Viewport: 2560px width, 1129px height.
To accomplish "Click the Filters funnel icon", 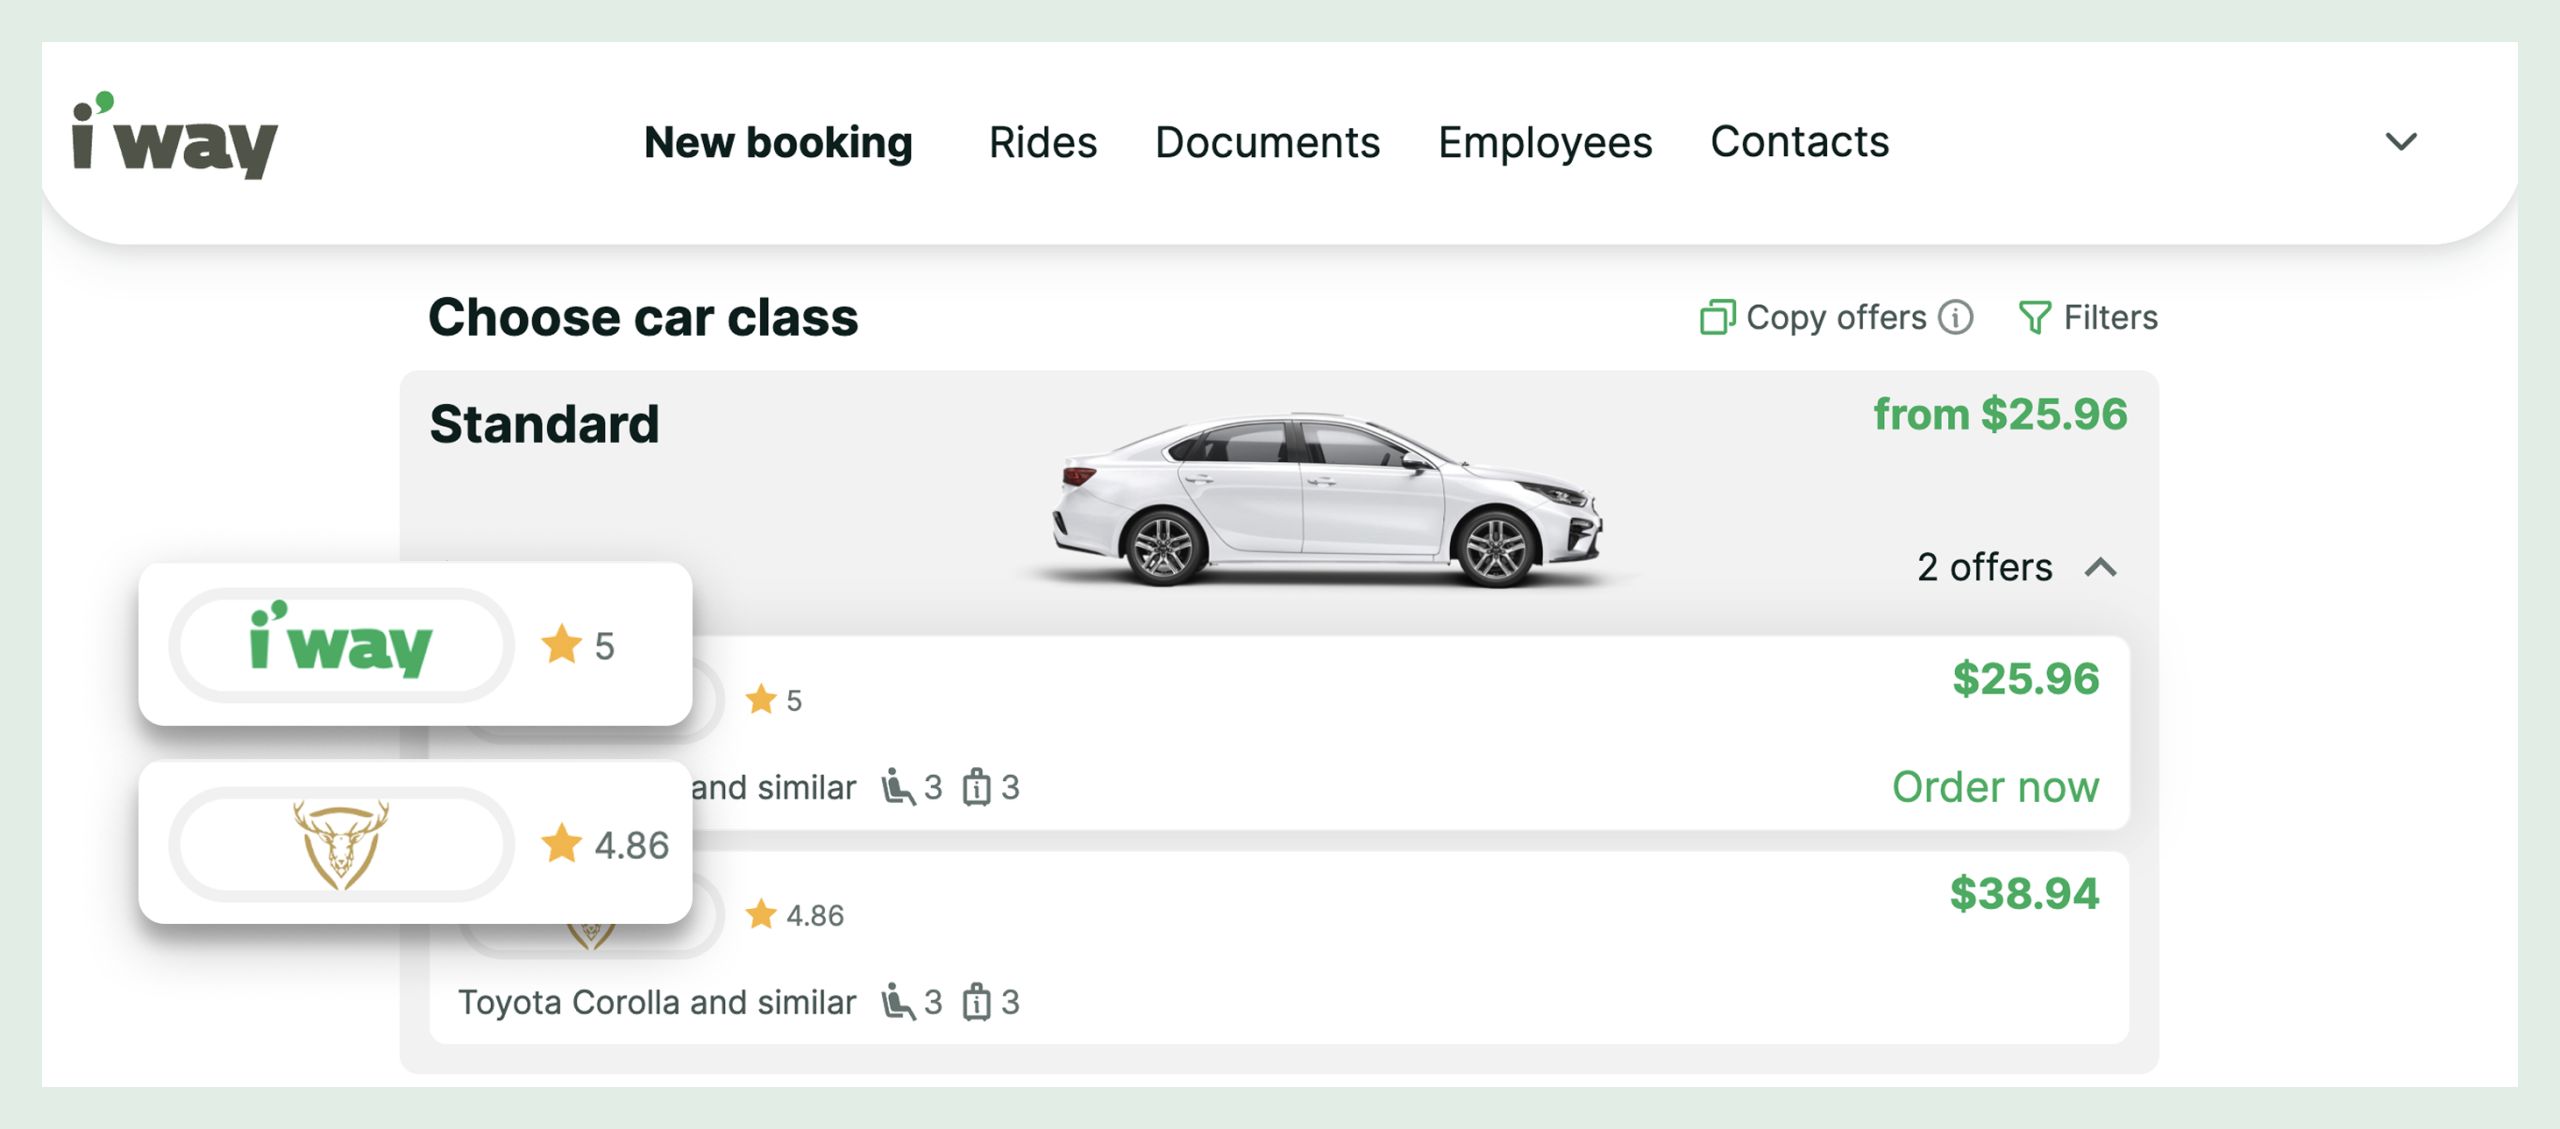I will 2034,318.
